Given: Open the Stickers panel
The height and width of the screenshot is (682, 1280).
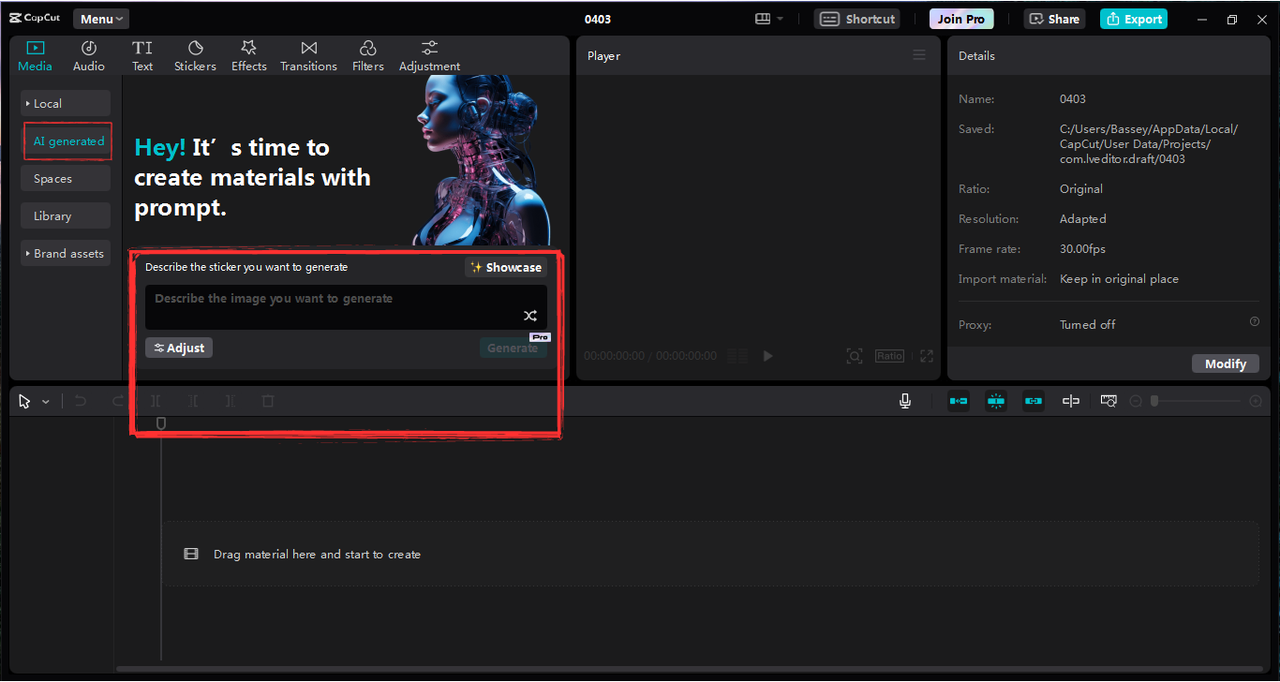Looking at the screenshot, I should (194, 55).
